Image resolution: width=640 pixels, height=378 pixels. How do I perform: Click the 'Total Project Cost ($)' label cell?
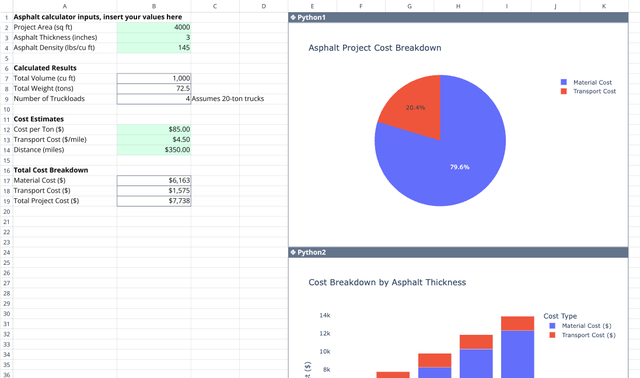click(65, 201)
